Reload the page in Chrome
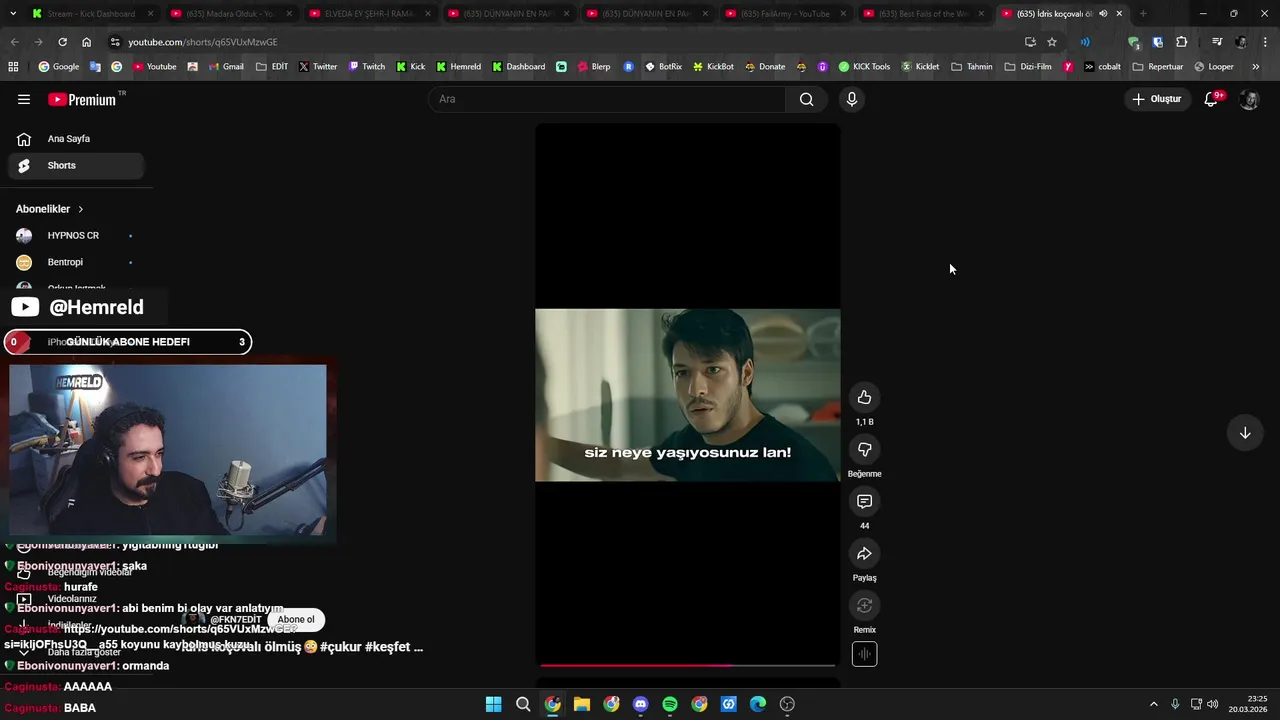 click(62, 42)
